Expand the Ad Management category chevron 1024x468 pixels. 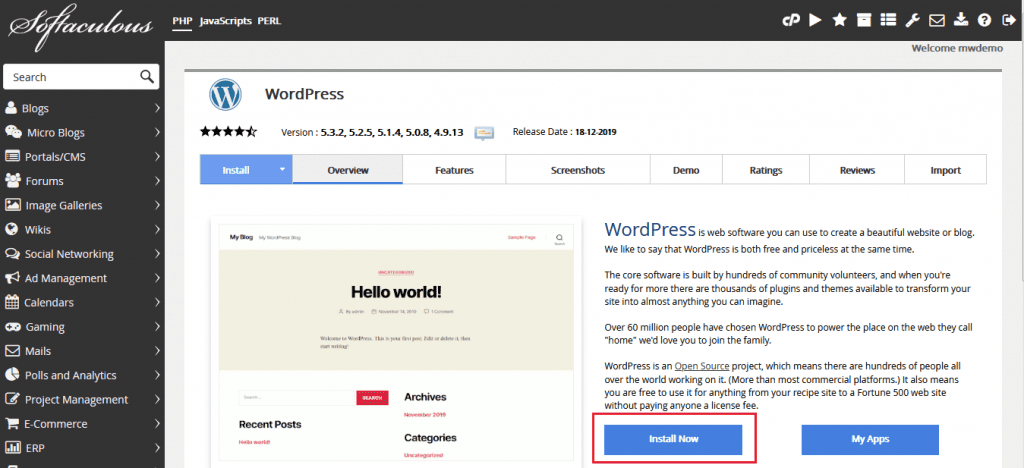(x=157, y=278)
